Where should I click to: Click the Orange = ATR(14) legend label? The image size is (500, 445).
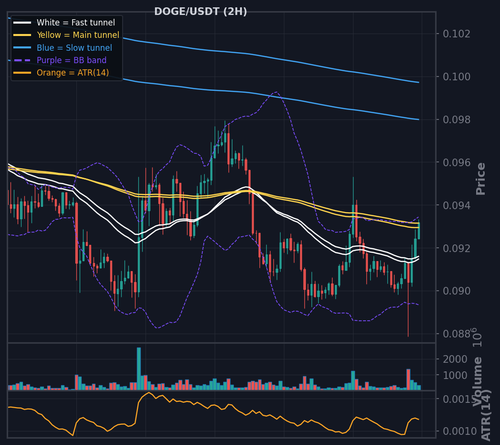coord(73,73)
